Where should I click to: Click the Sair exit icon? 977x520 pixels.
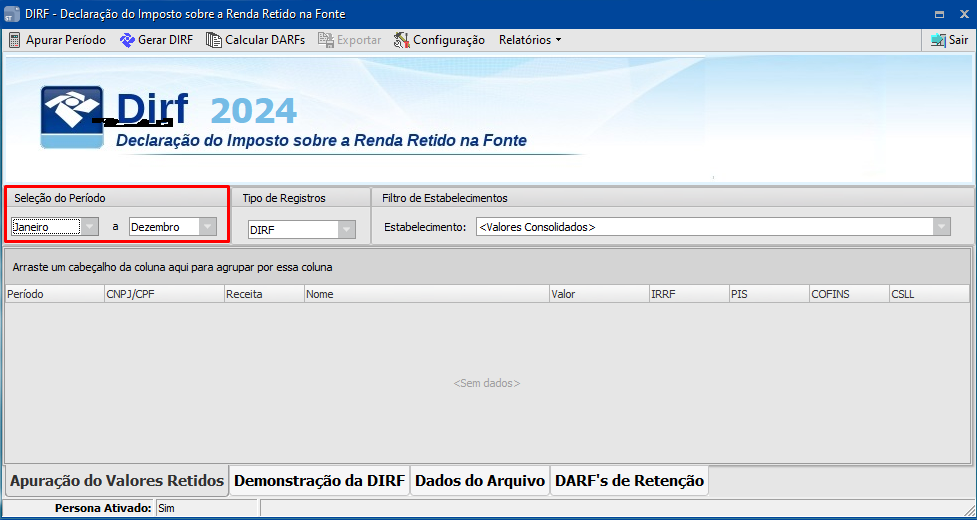(x=938, y=40)
